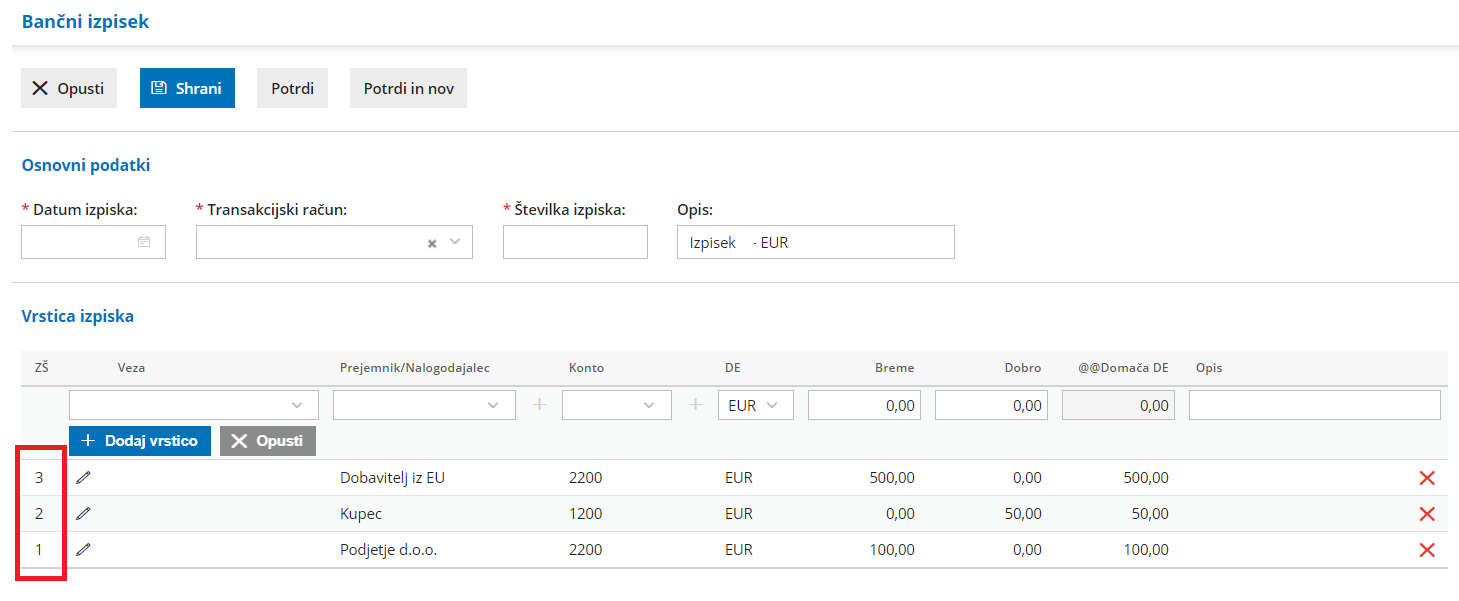Click the Dobavitelj iz EU cell
This screenshot has height=601, width=1459.
pyautogui.click(x=392, y=478)
